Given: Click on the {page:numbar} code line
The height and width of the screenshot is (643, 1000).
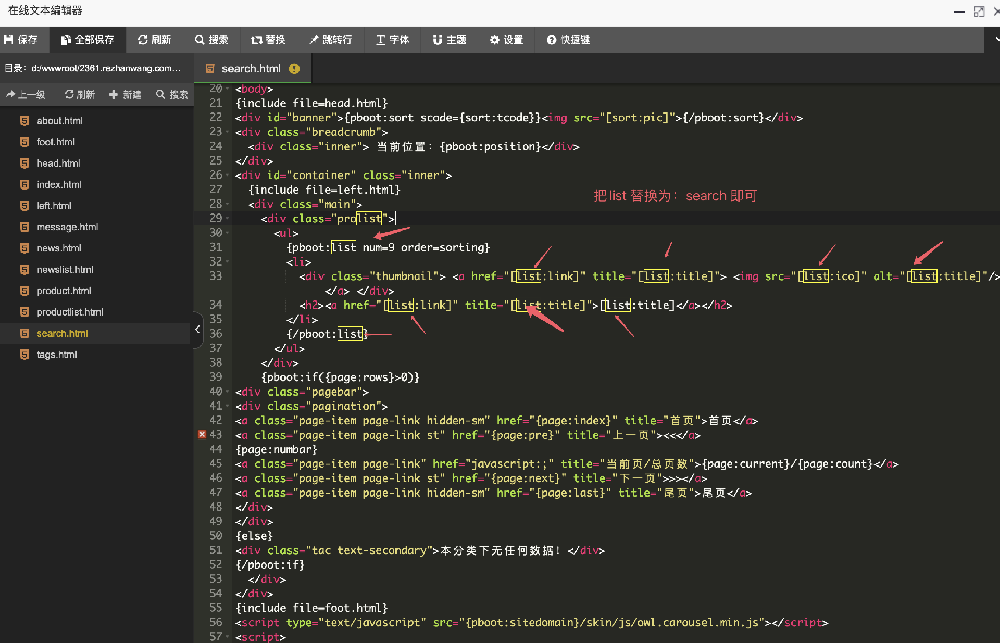Looking at the screenshot, I should 276,449.
